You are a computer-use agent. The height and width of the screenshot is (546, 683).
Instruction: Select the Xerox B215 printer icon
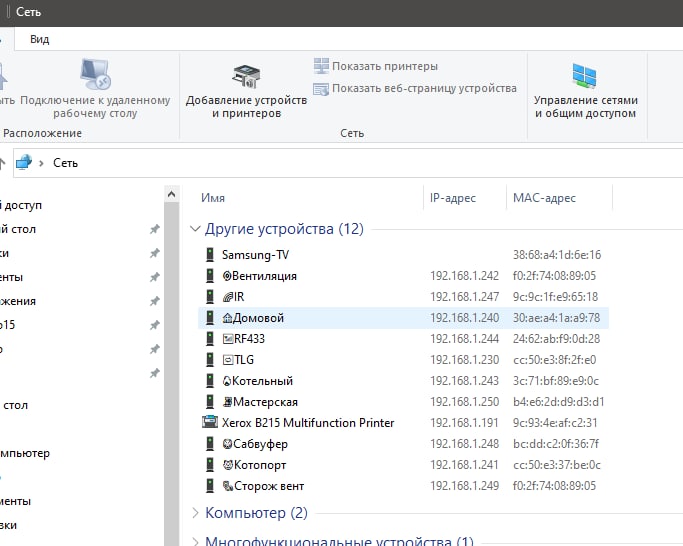pyautogui.click(x=210, y=422)
